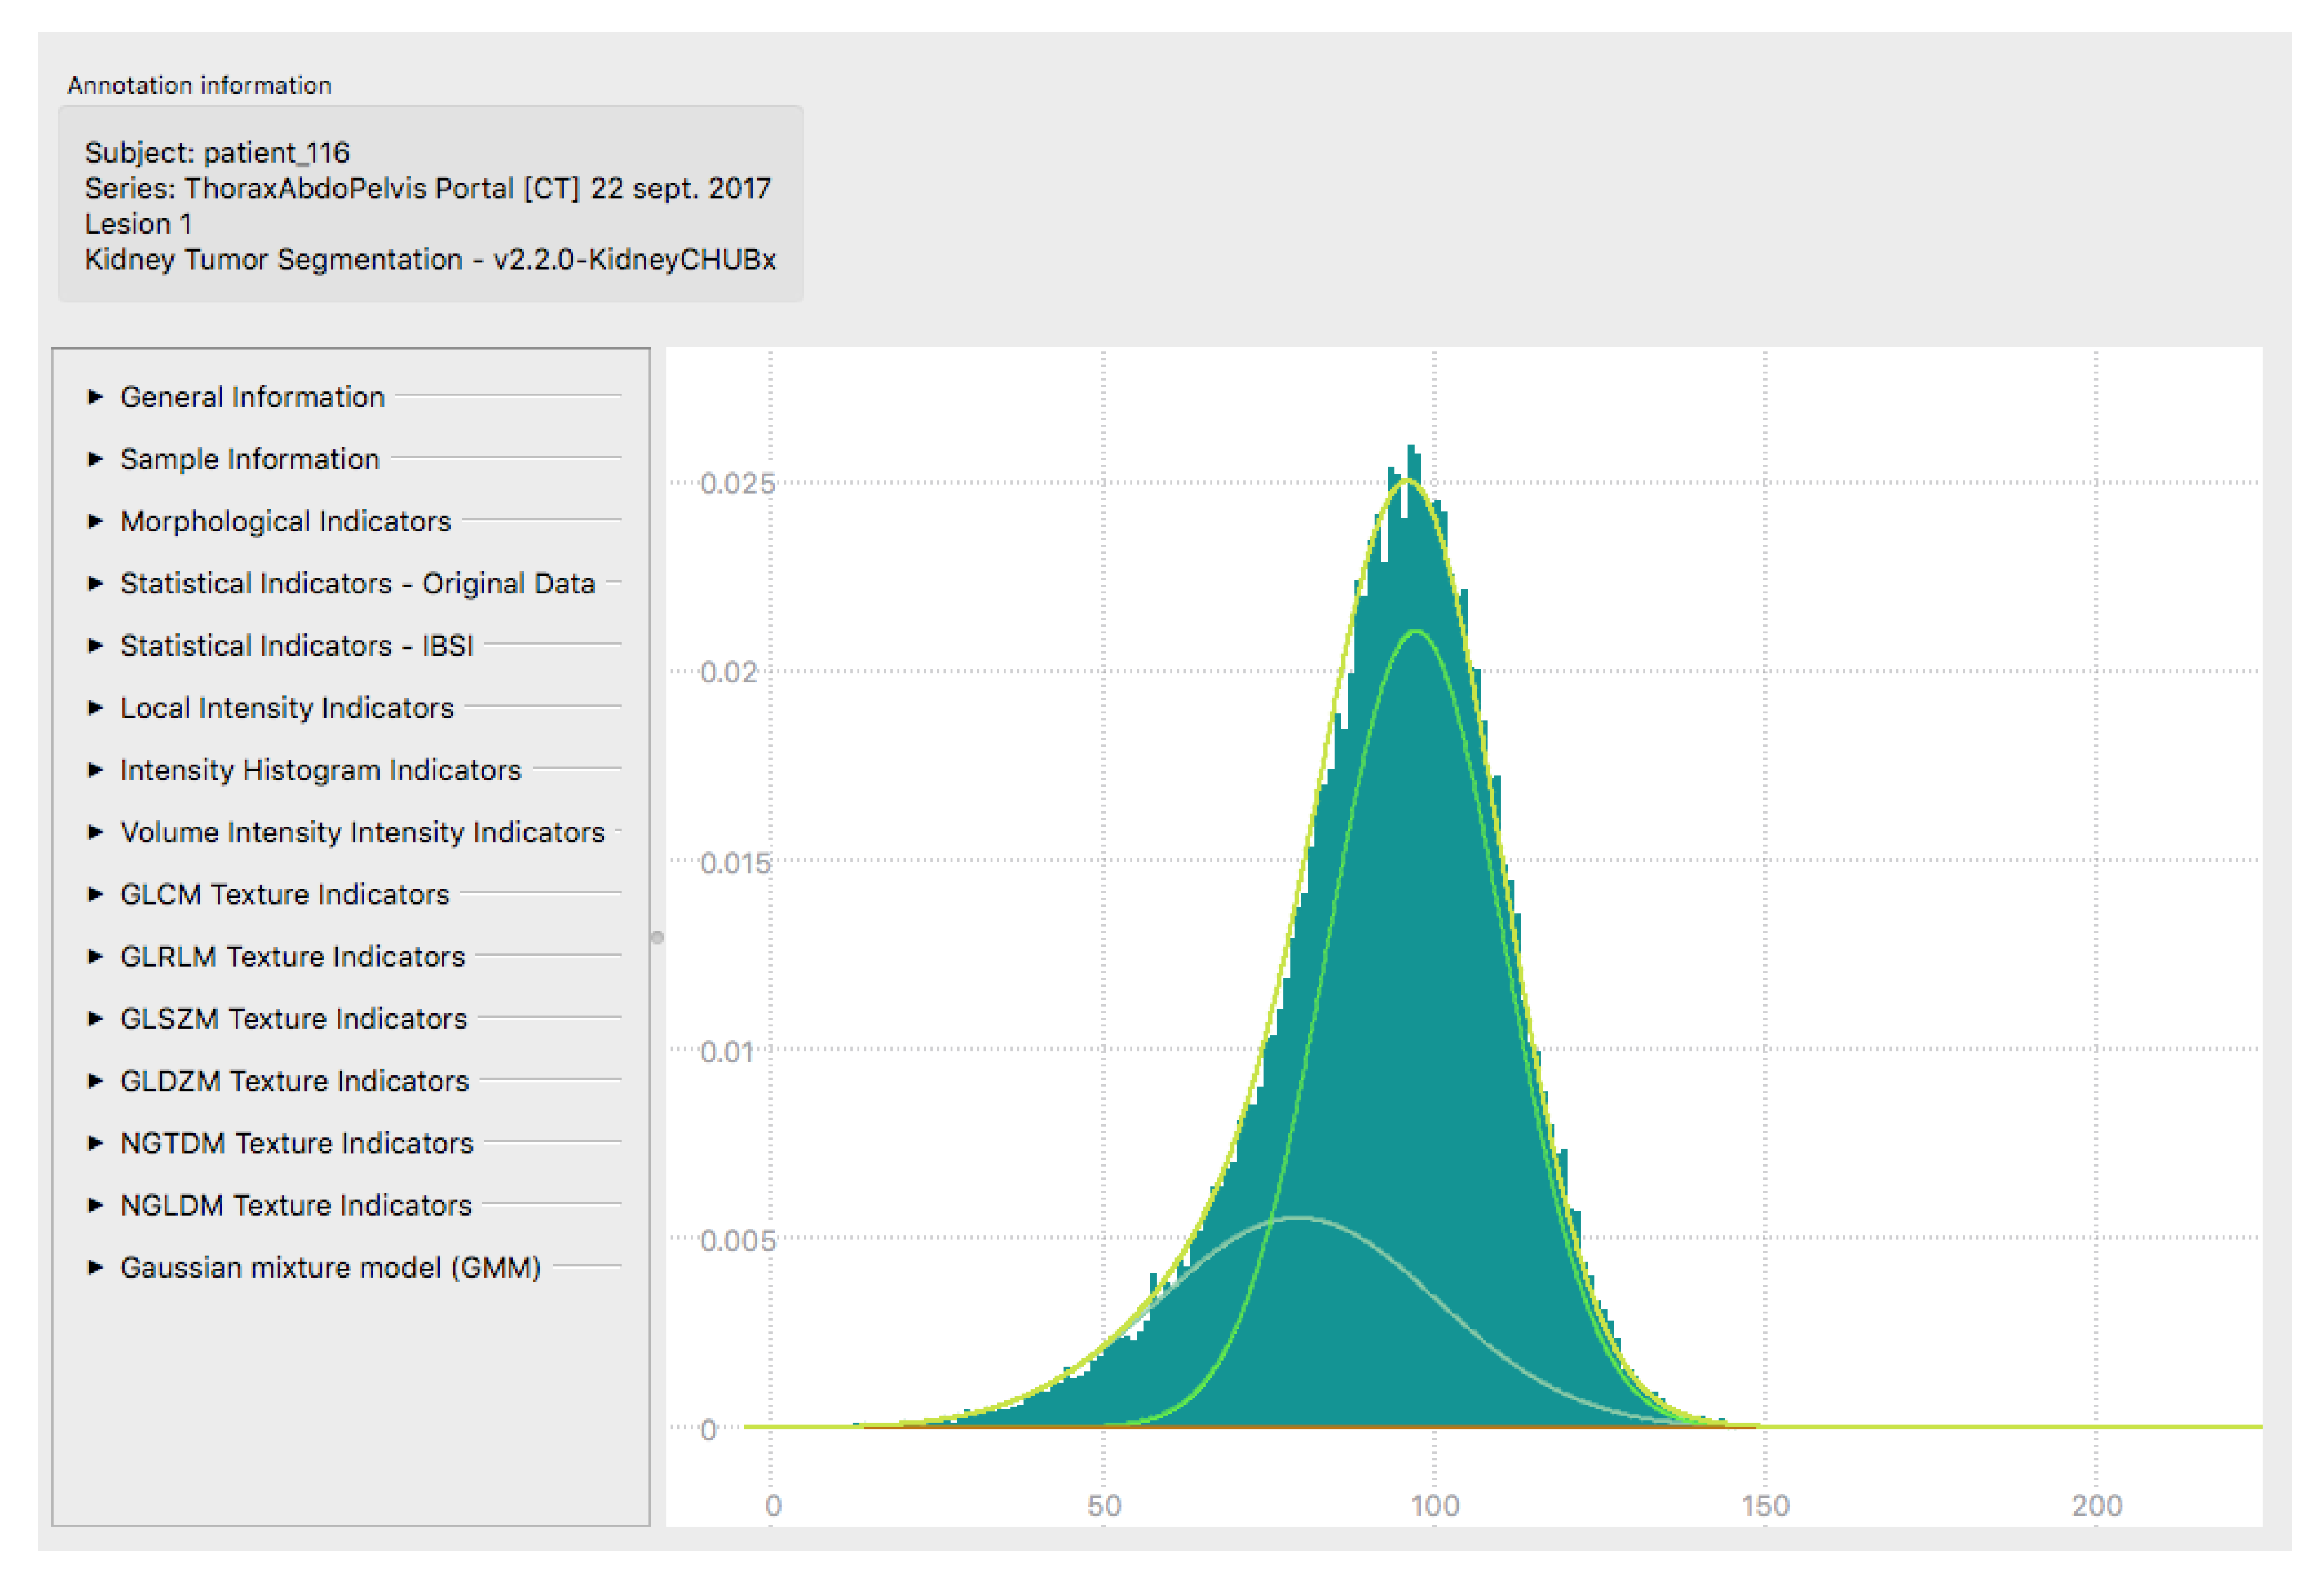Expand the Sample Information section
The image size is (2324, 1580).
(x=96, y=459)
